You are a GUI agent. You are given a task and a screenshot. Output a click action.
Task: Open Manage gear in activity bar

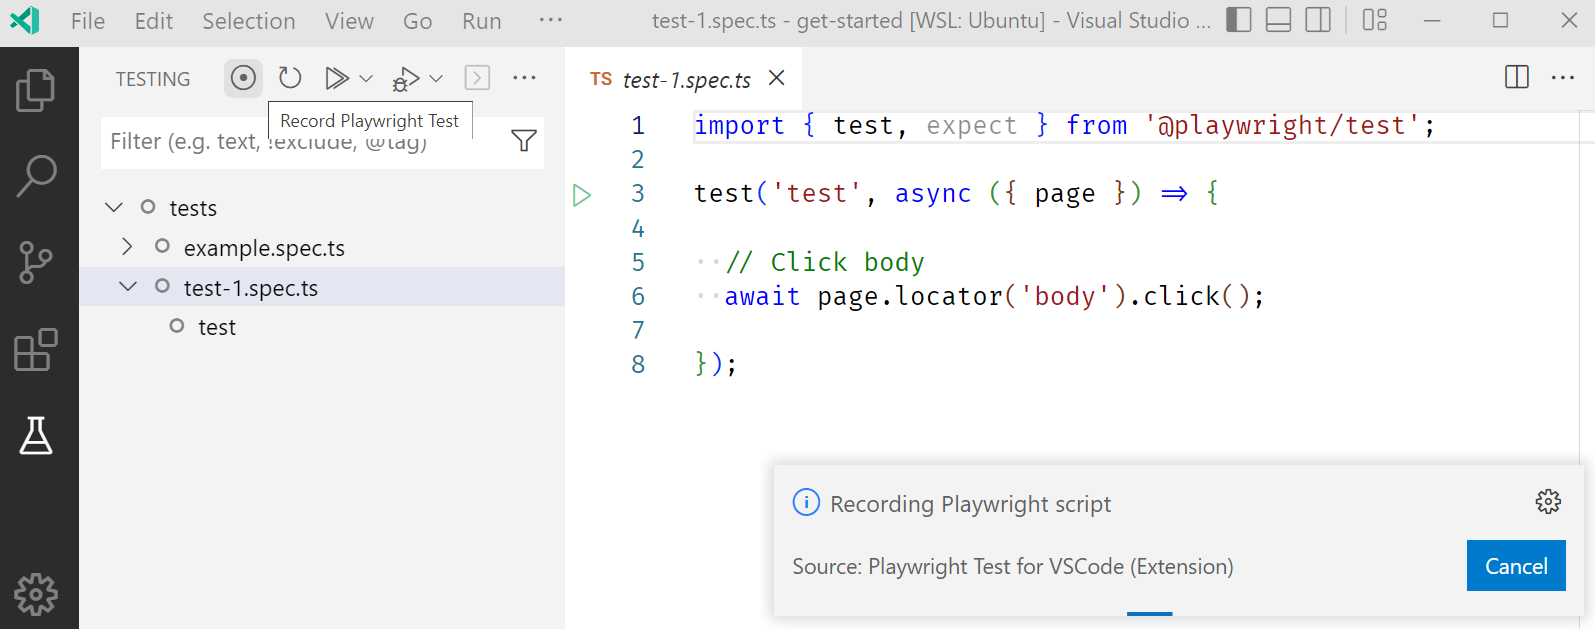(x=36, y=594)
